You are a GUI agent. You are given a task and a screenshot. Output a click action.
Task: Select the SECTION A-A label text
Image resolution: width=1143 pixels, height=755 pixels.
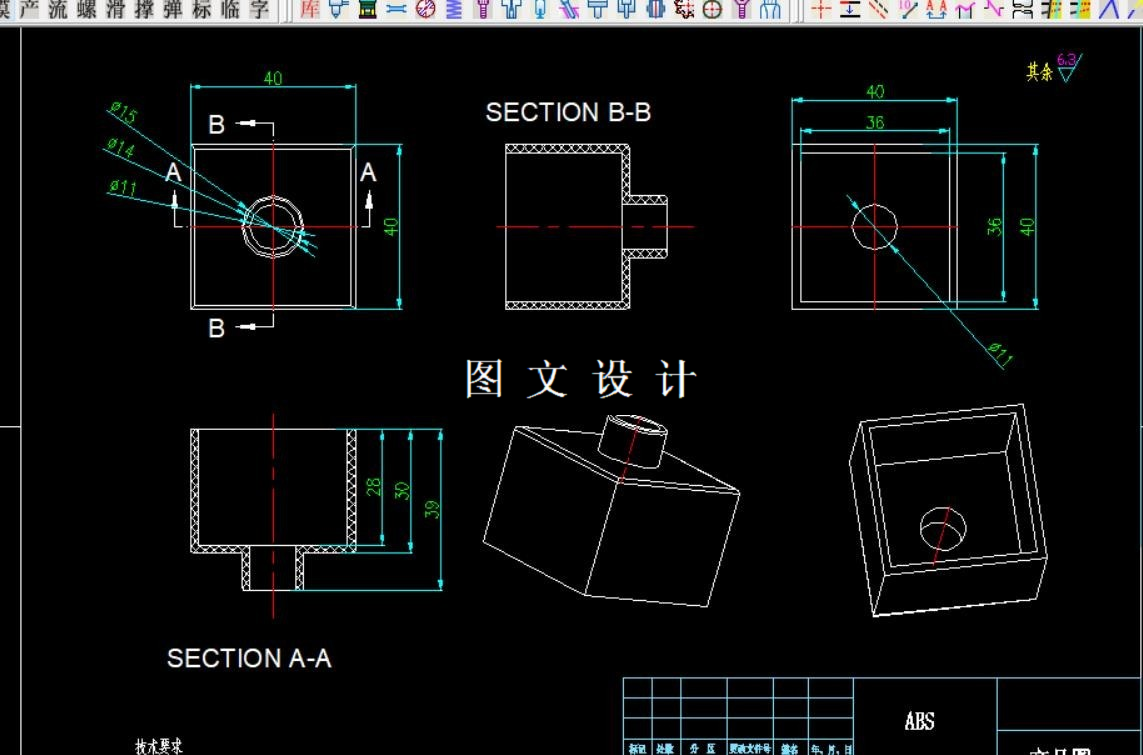[249, 659]
